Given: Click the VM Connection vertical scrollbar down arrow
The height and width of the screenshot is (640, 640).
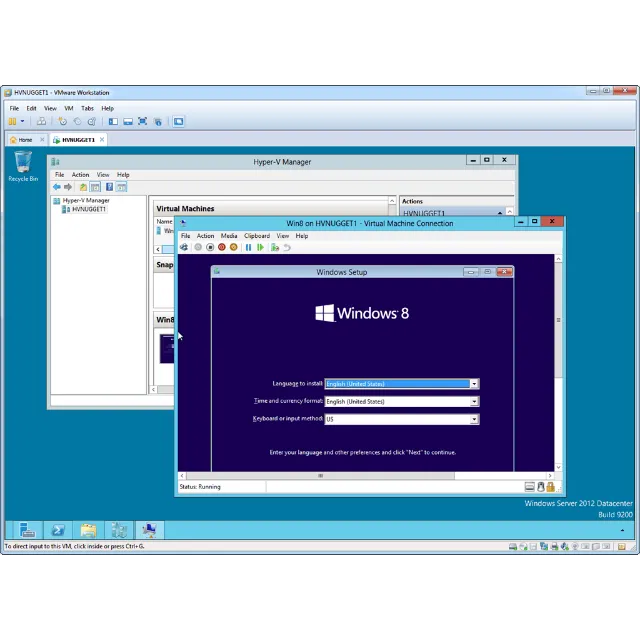Looking at the screenshot, I should [x=558, y=467].
